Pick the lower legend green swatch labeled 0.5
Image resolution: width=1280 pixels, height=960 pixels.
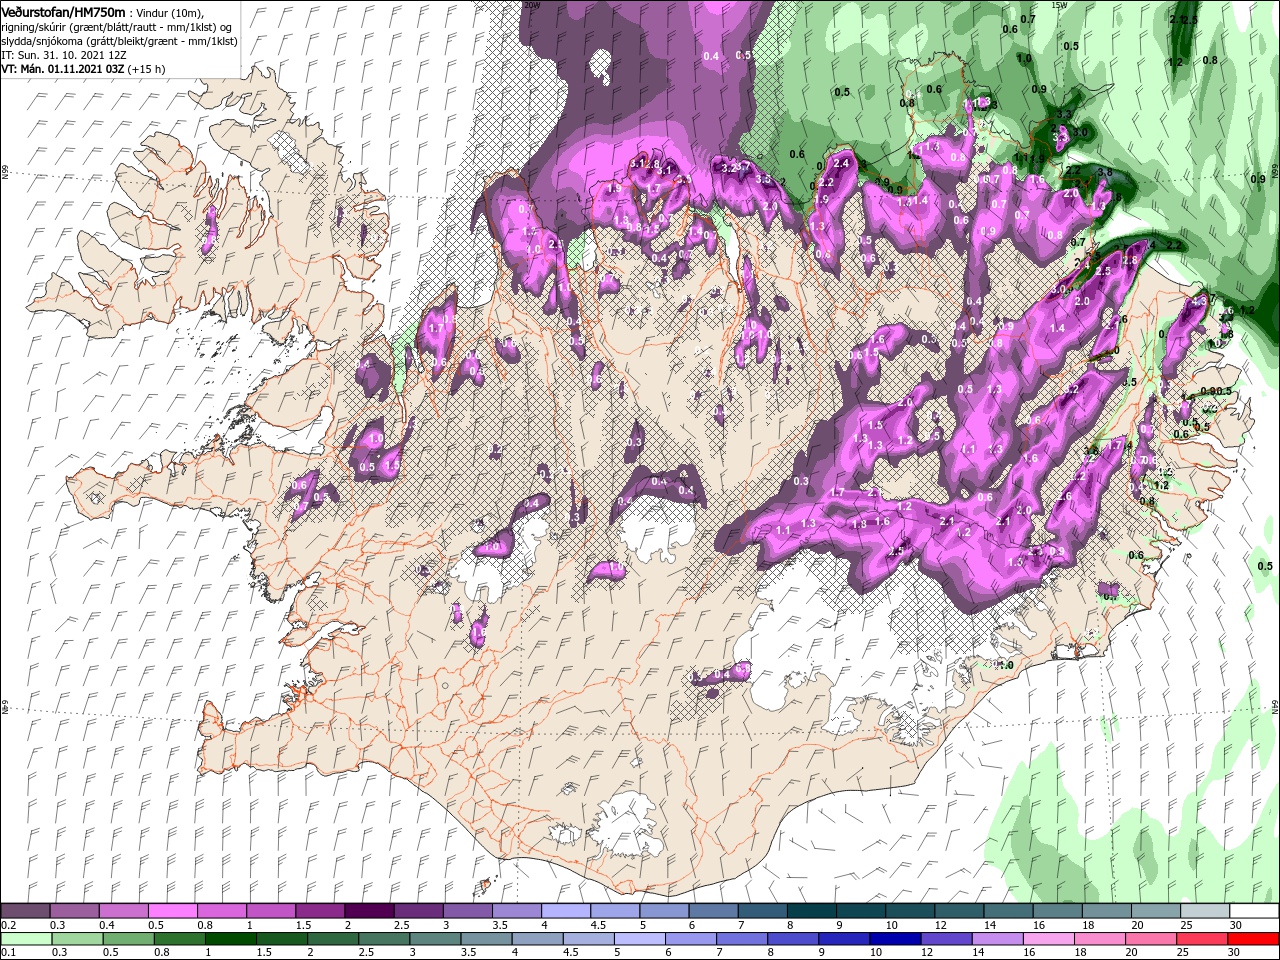tap(128, 939)
